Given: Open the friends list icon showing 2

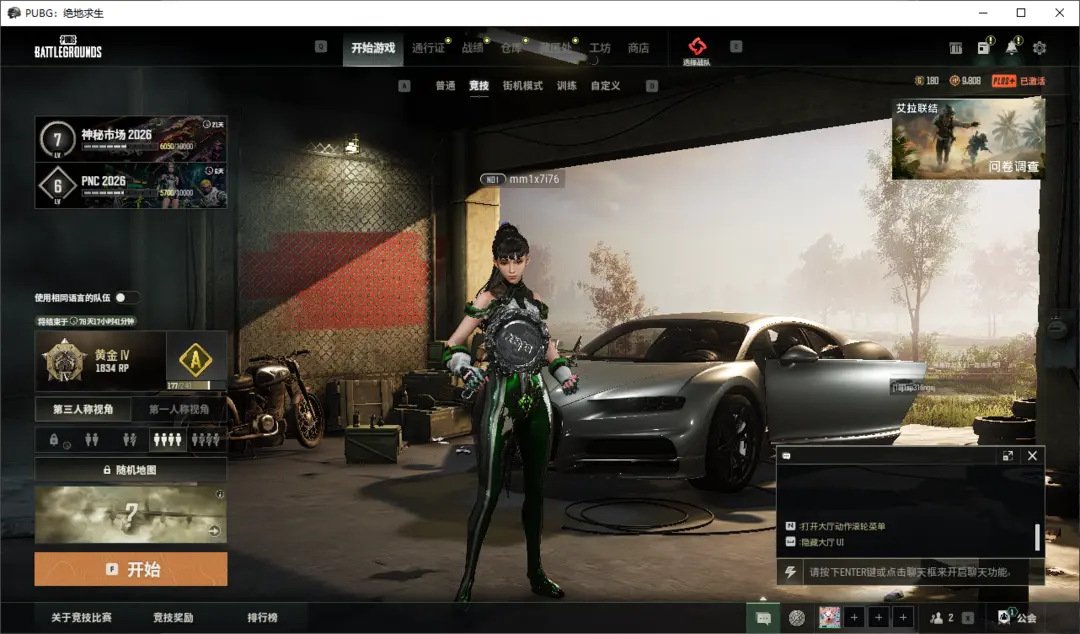Looking at the screenshot, I should point(942,618).
